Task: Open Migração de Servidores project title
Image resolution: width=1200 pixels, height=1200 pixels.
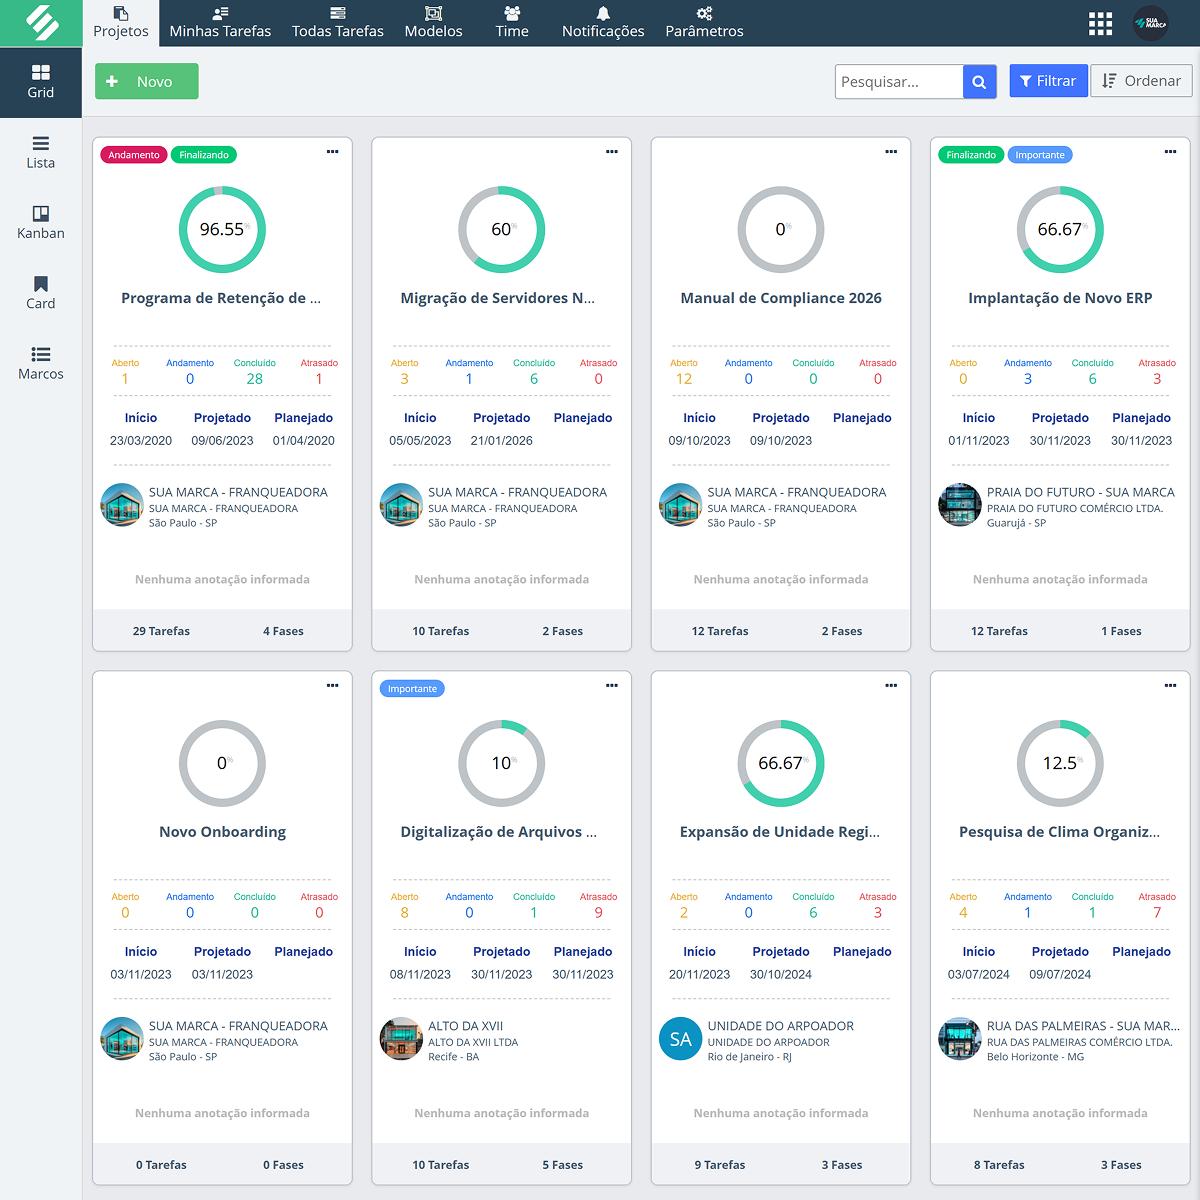Action: click(x=498, y=298)
